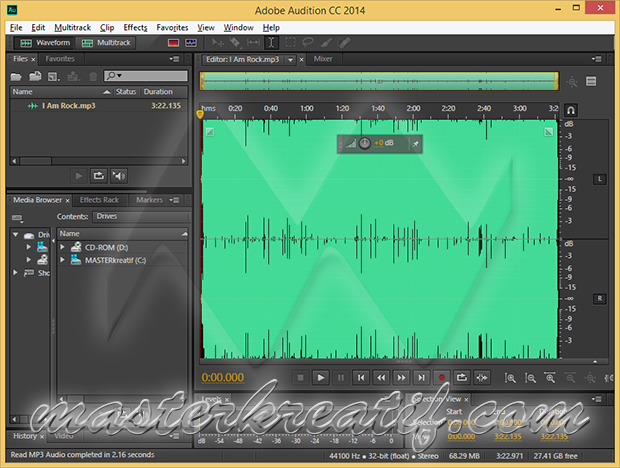This screenshot has height=468, width=620.
Task: Click the Import File icon
Action: coord(35,76)
